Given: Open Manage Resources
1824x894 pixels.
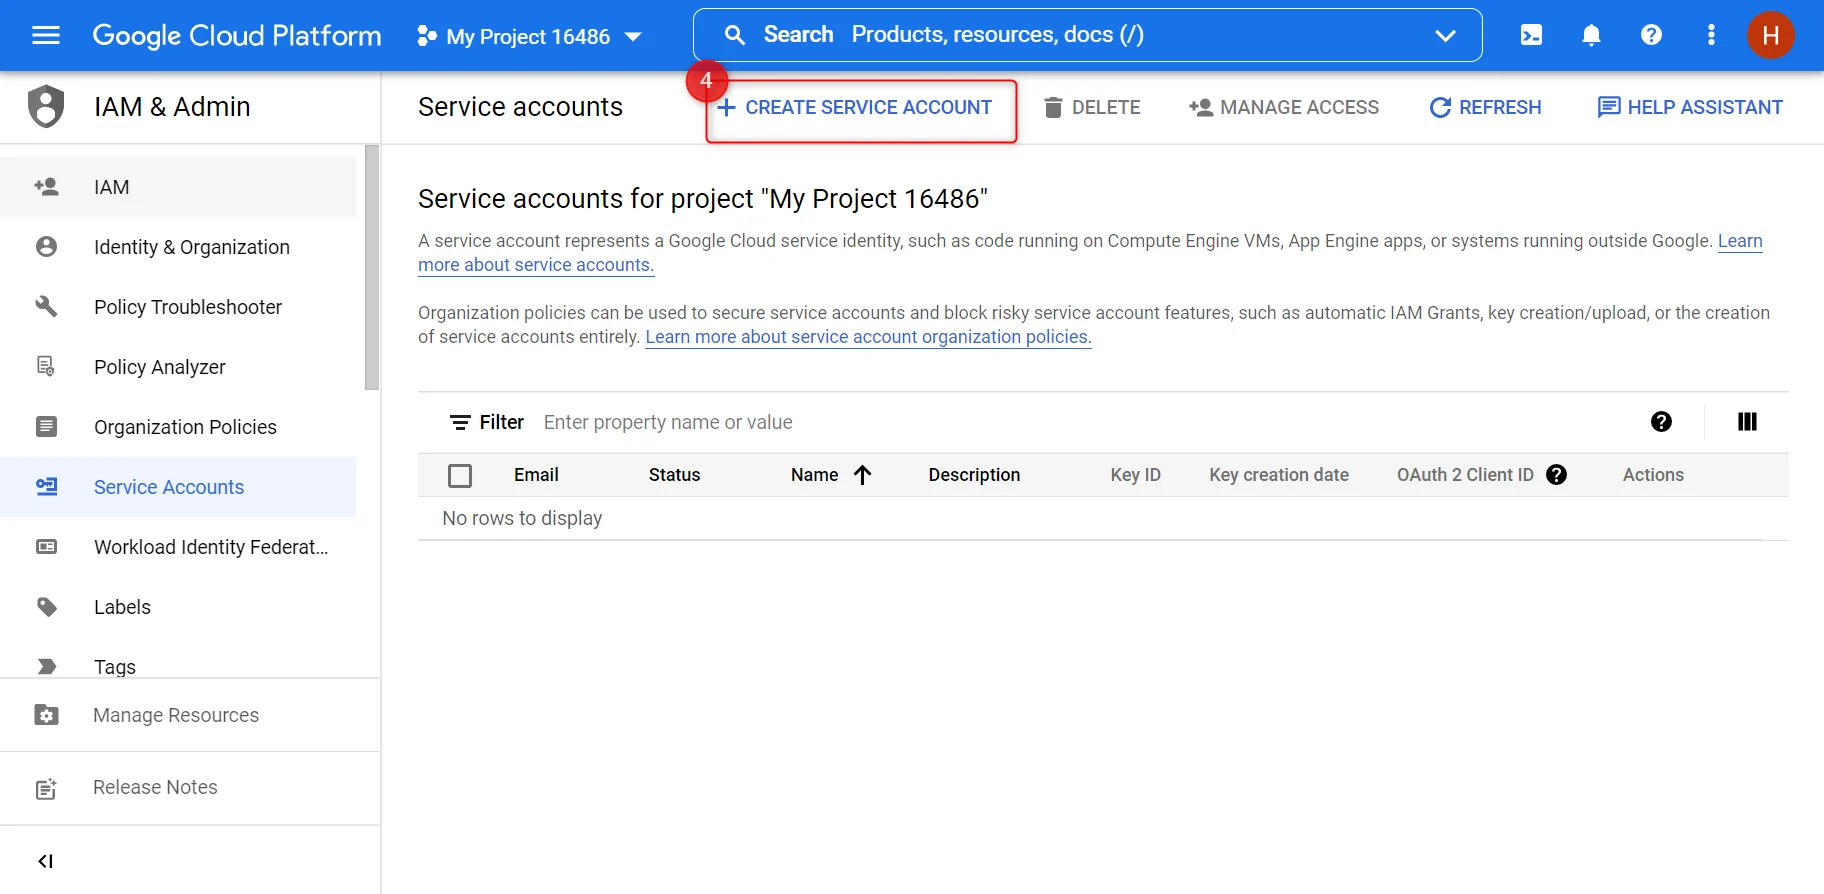Looking at the screenshot, I should click(190, 715).
